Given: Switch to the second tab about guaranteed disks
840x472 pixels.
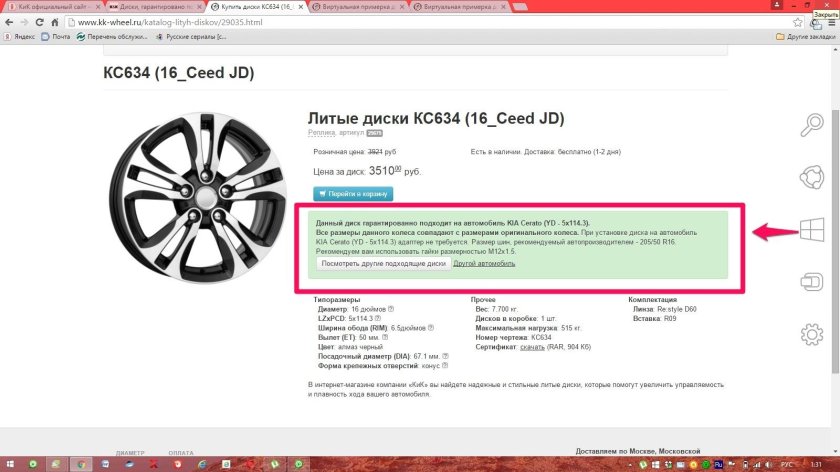Looking at the screenshot, I should click(x=150, y=6).
